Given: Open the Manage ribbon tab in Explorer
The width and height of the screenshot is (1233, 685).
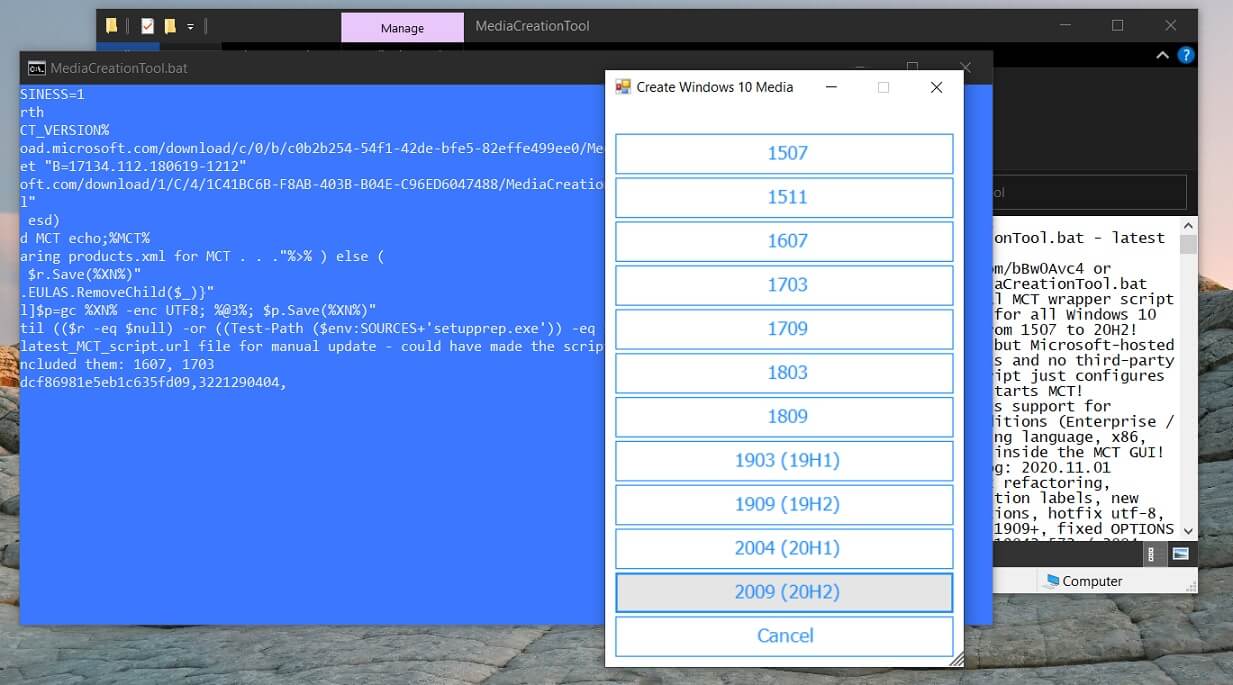Looking at the screenshot, I should (402, 28).
